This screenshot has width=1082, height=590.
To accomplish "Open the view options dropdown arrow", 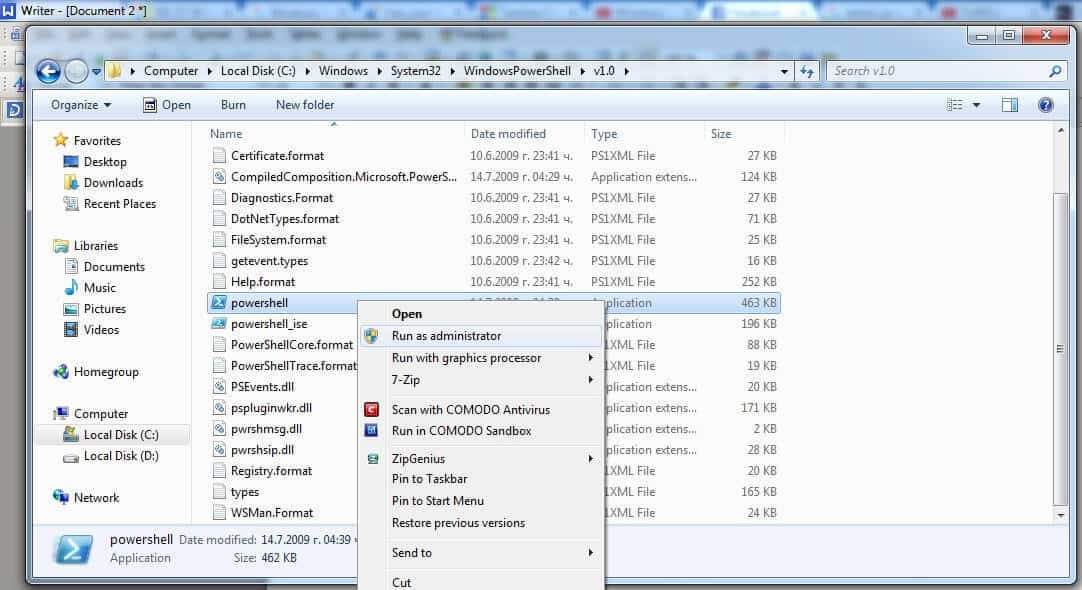I will pos(976,105).
